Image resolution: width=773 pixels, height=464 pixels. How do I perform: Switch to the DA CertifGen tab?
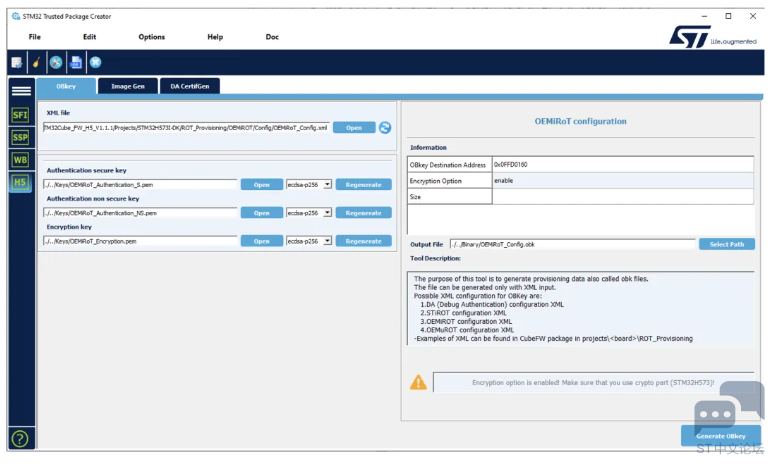190,86
